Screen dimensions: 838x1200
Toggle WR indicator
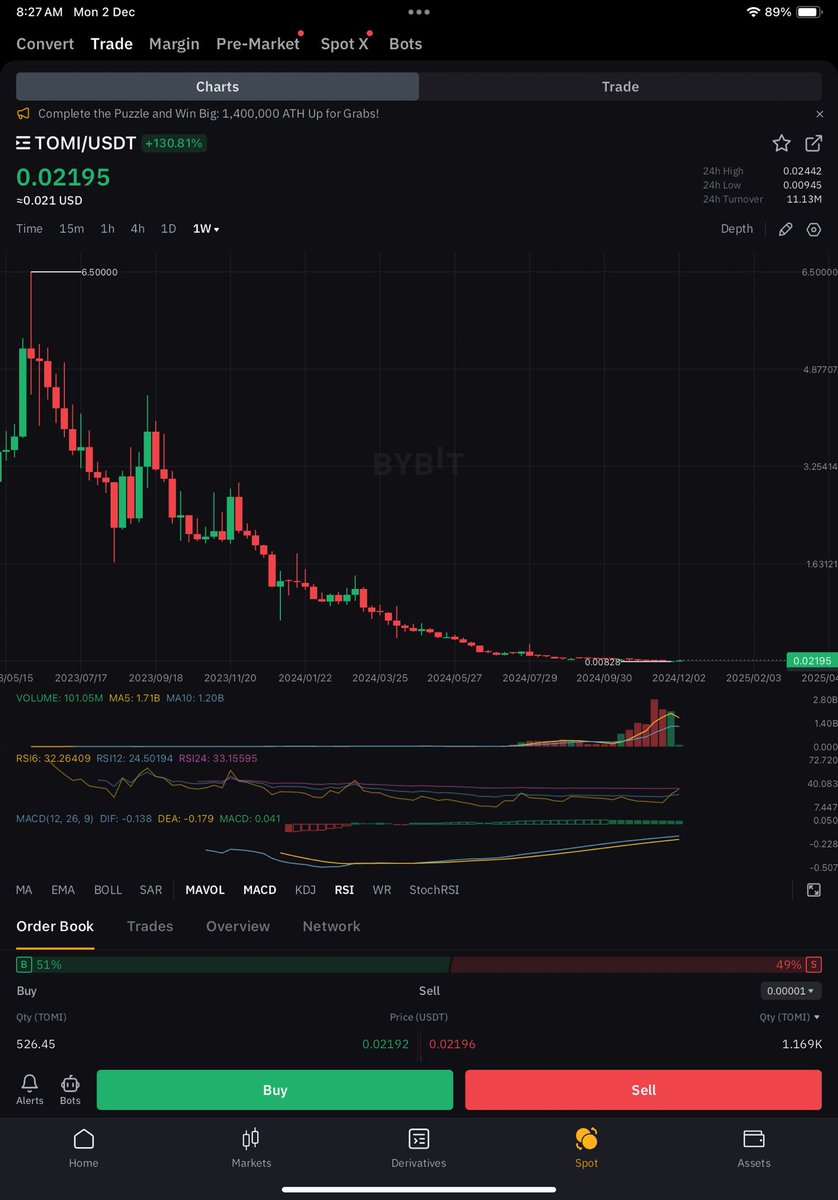382,889
